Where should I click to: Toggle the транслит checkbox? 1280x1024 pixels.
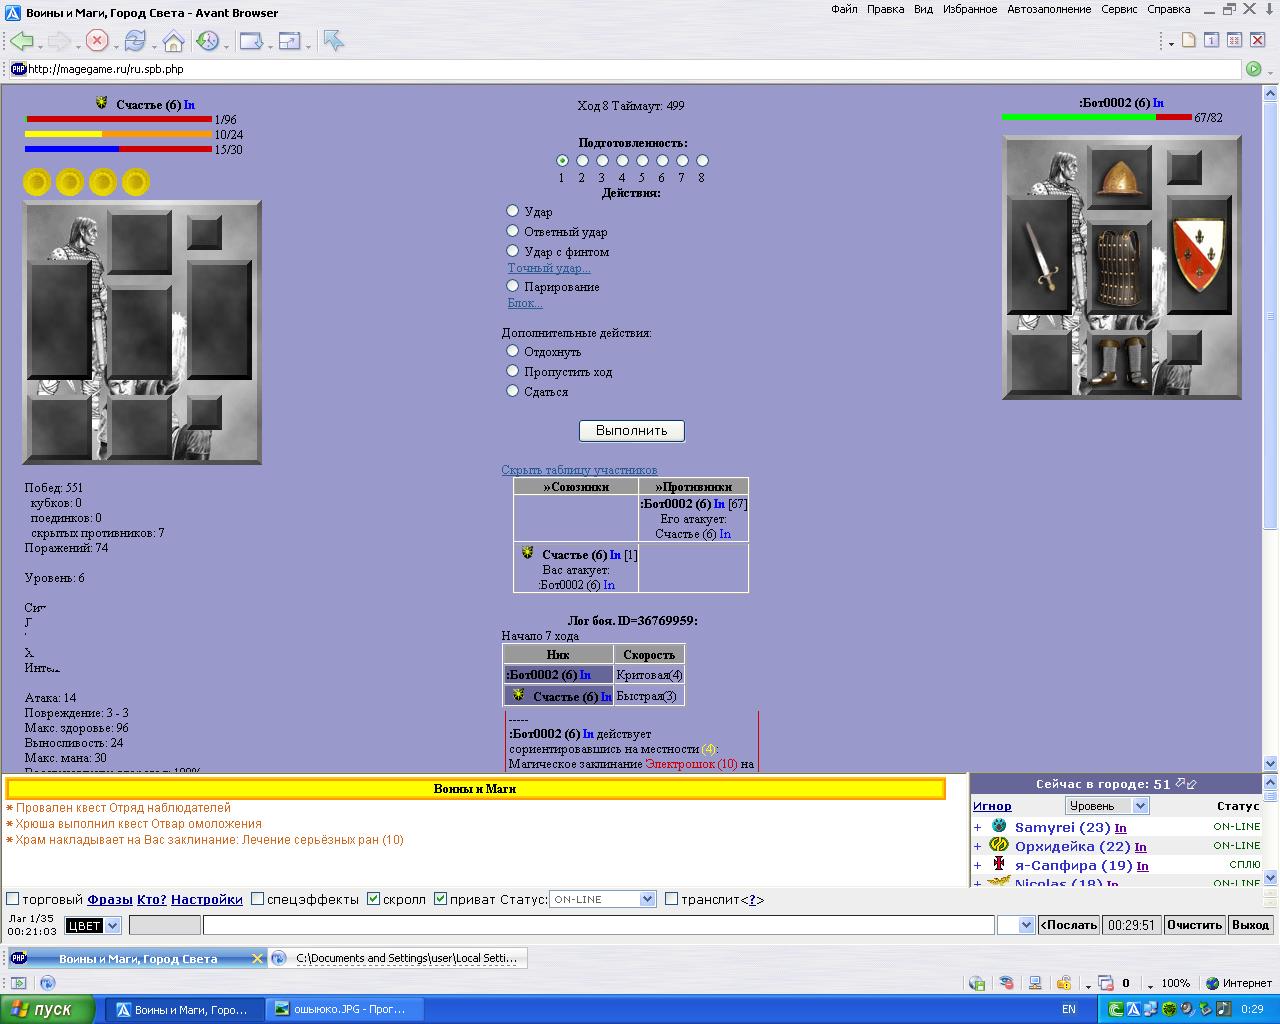click(672, 898)
